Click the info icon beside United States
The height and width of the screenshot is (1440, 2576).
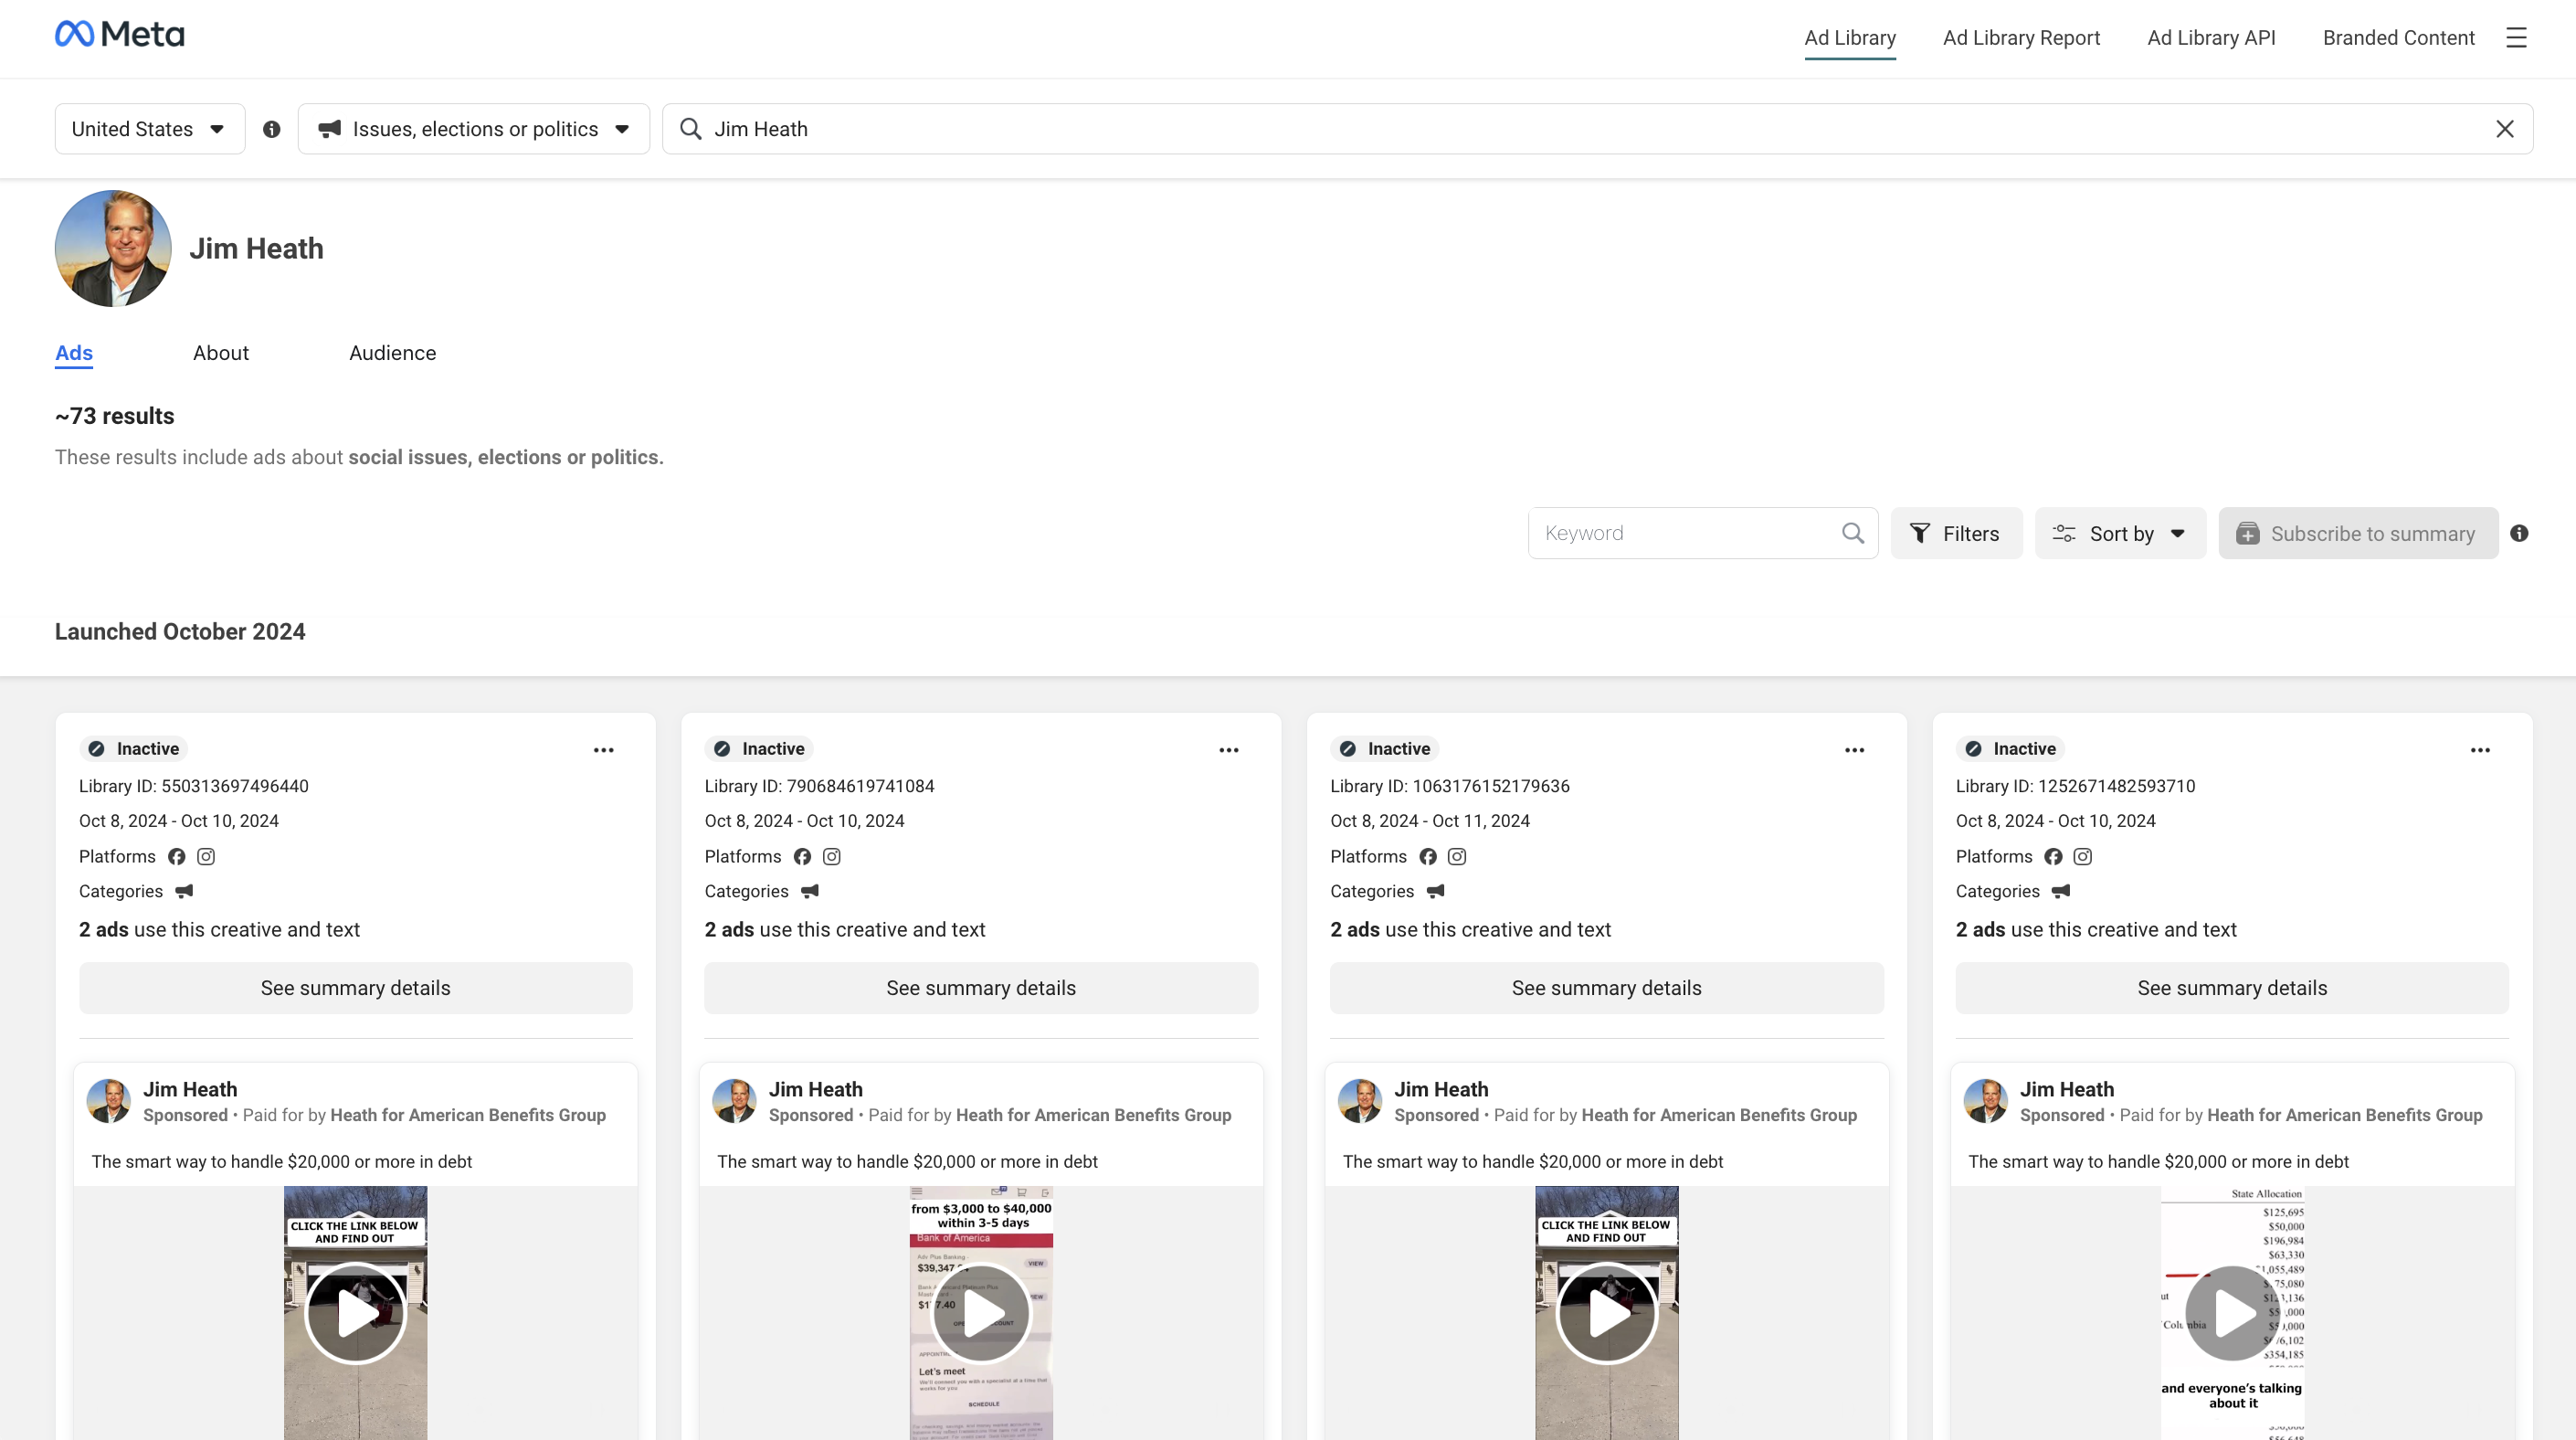(271, 129)
